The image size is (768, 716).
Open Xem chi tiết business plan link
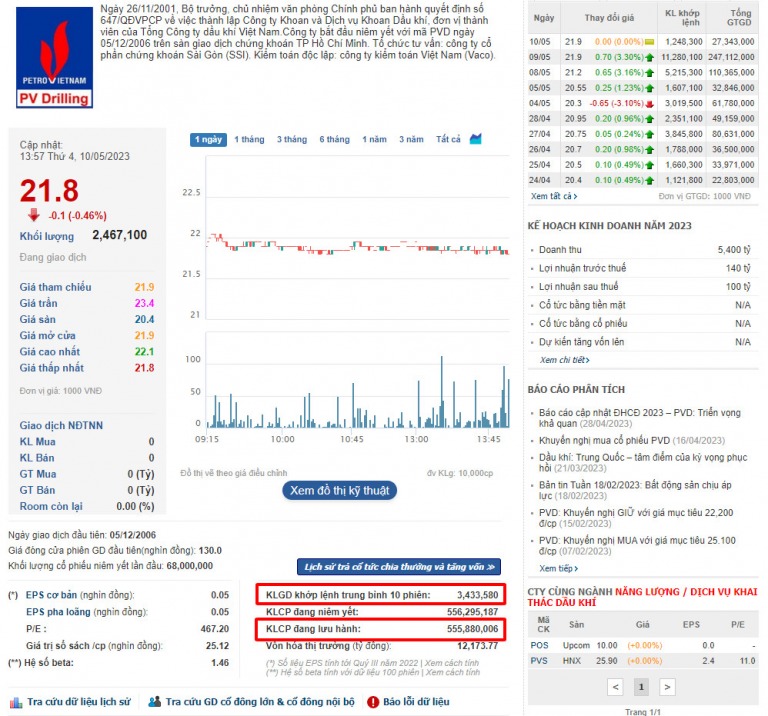point(564,360)
